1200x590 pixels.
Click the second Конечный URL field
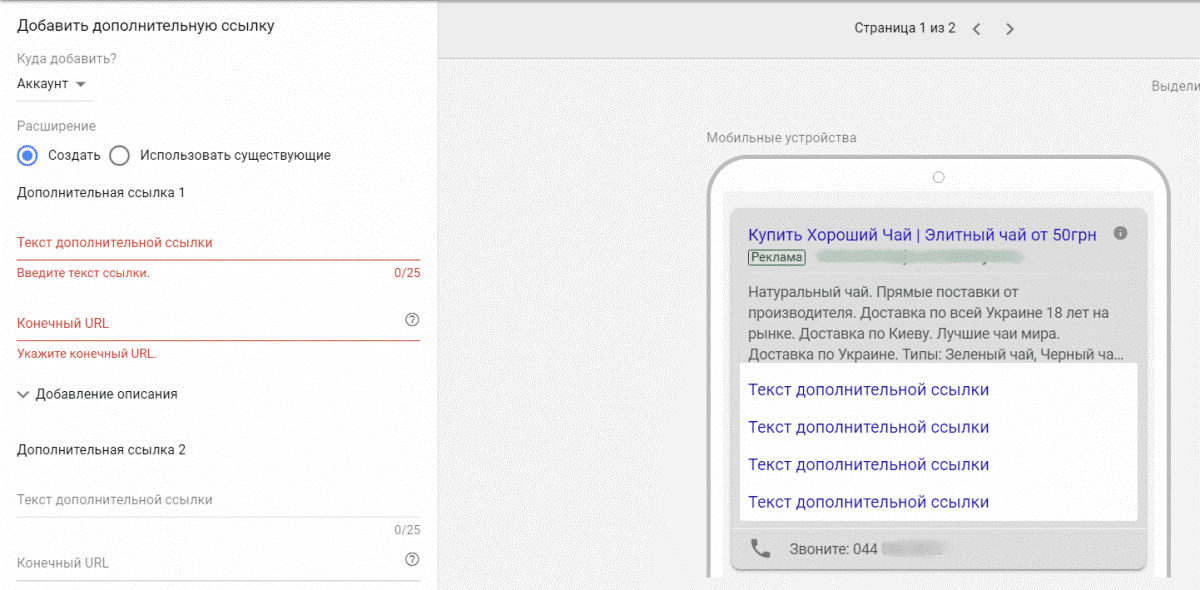pyautogui.click(x=200, y=563)
